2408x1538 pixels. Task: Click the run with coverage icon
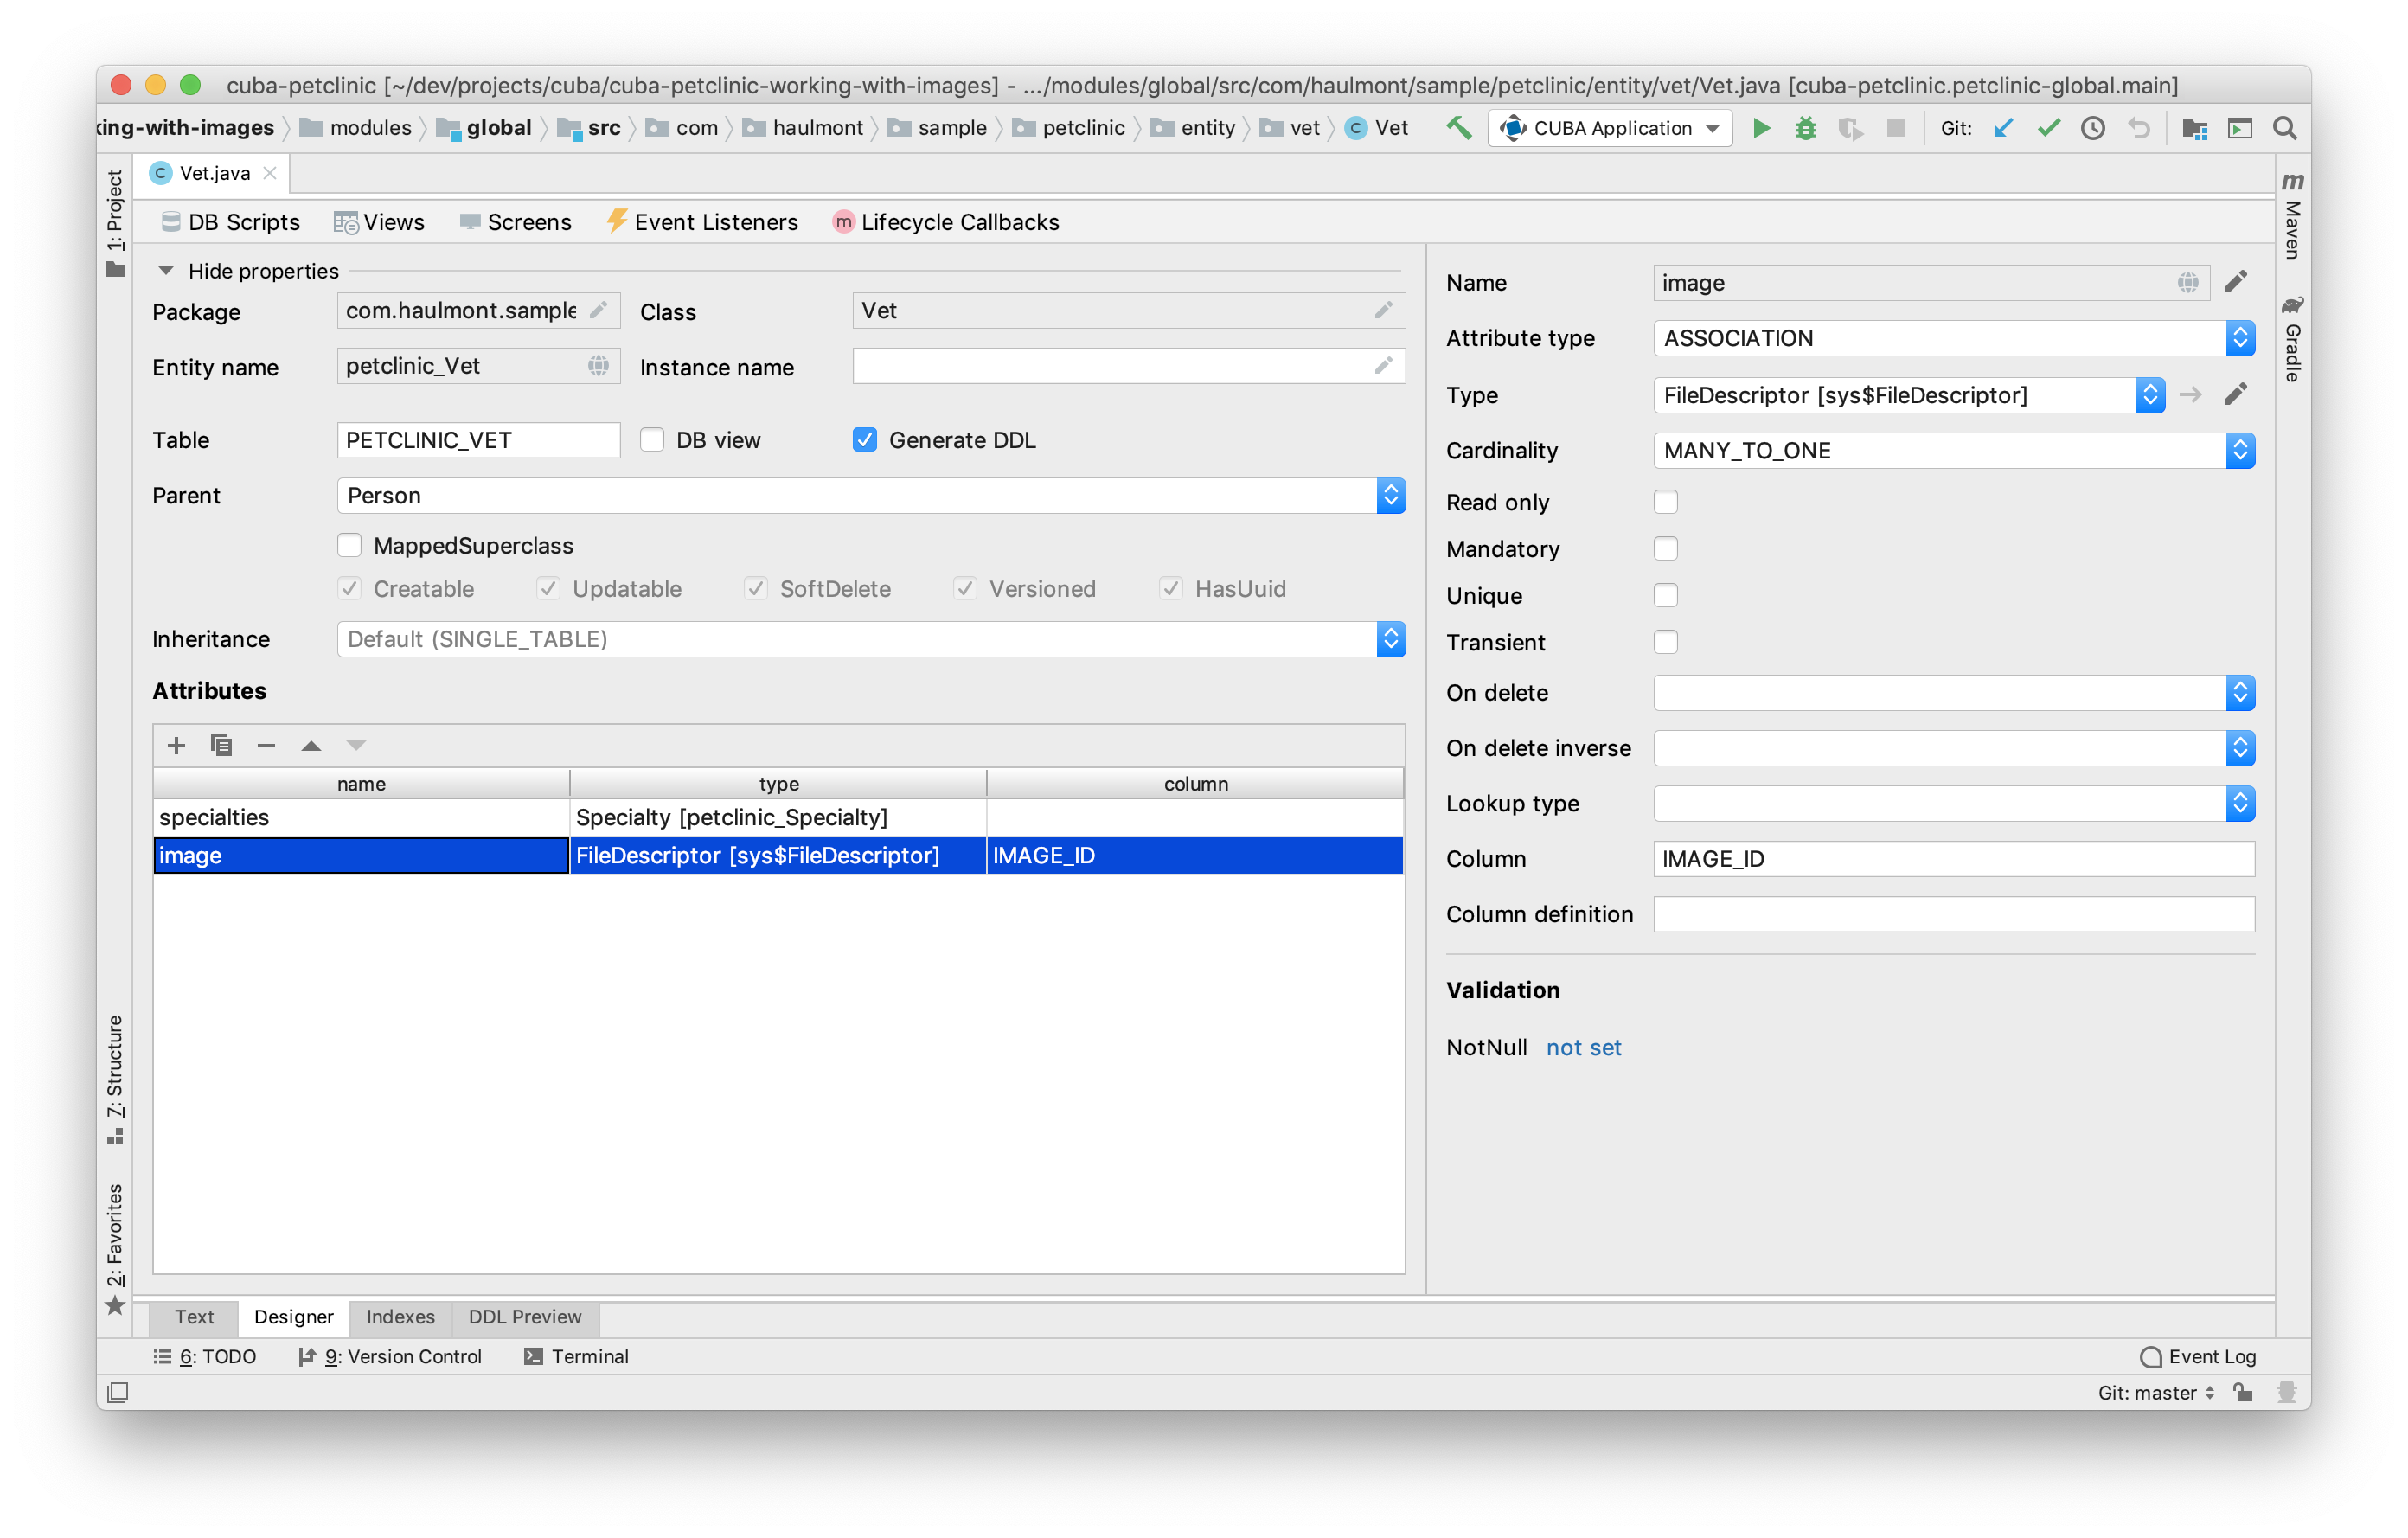1850,128
